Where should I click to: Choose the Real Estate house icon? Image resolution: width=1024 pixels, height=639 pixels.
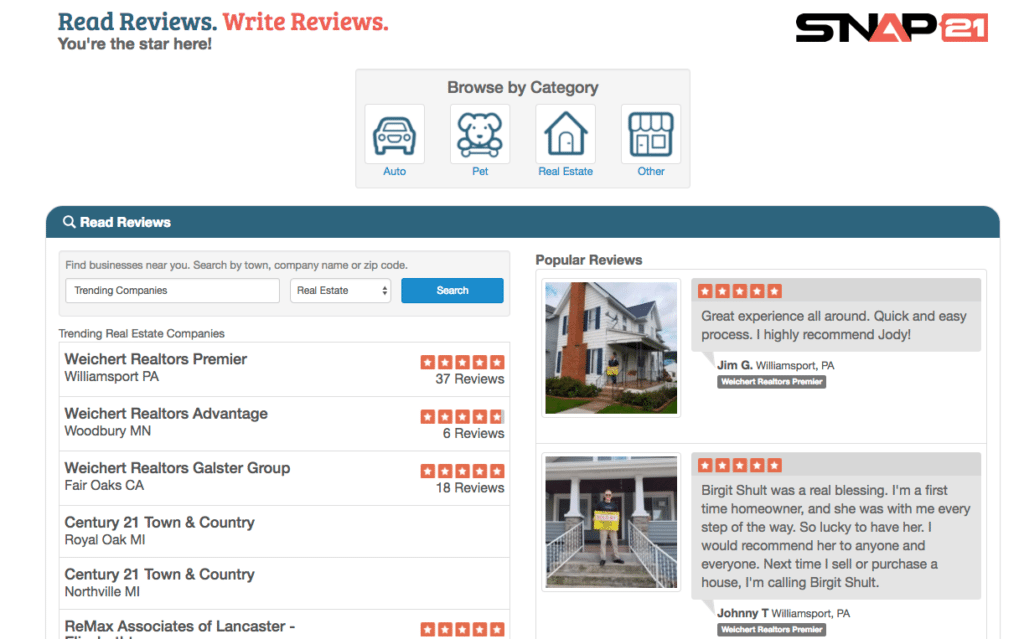coord(566,135)
